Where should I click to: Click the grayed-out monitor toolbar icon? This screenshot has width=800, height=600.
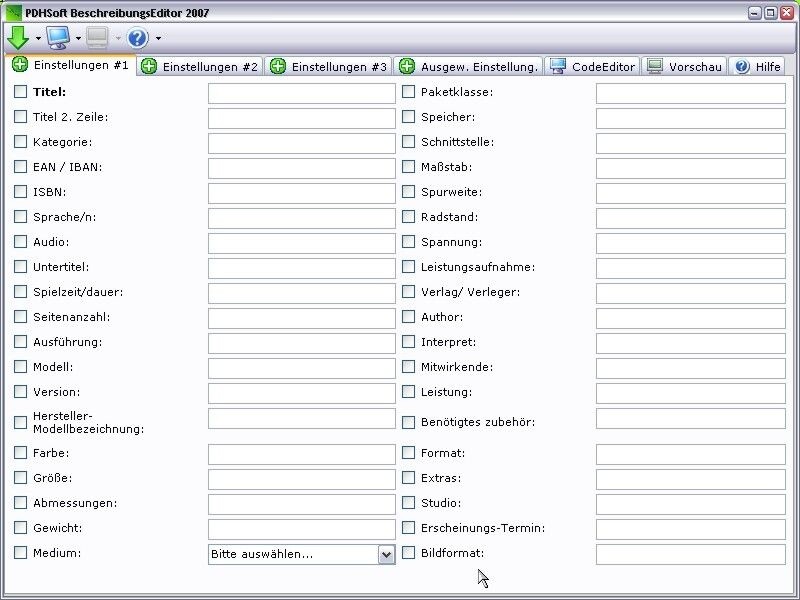pos(96,36)
